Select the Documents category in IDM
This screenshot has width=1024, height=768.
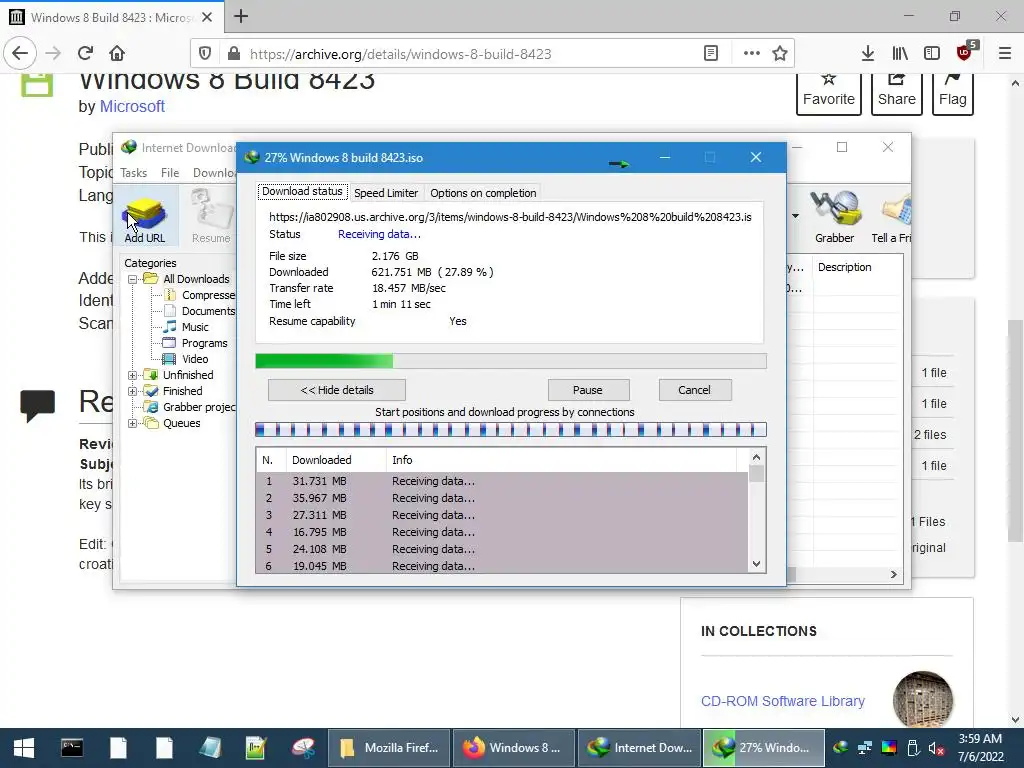[x=208, y=311]
